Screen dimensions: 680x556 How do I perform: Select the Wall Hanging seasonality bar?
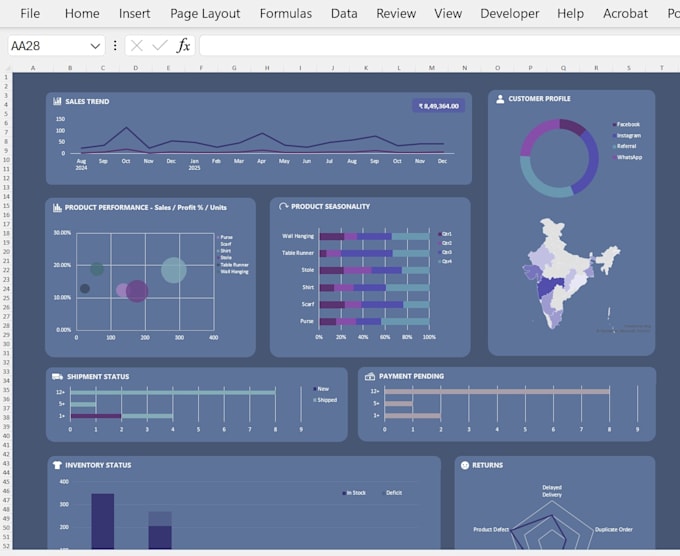(x=374, y=236)
